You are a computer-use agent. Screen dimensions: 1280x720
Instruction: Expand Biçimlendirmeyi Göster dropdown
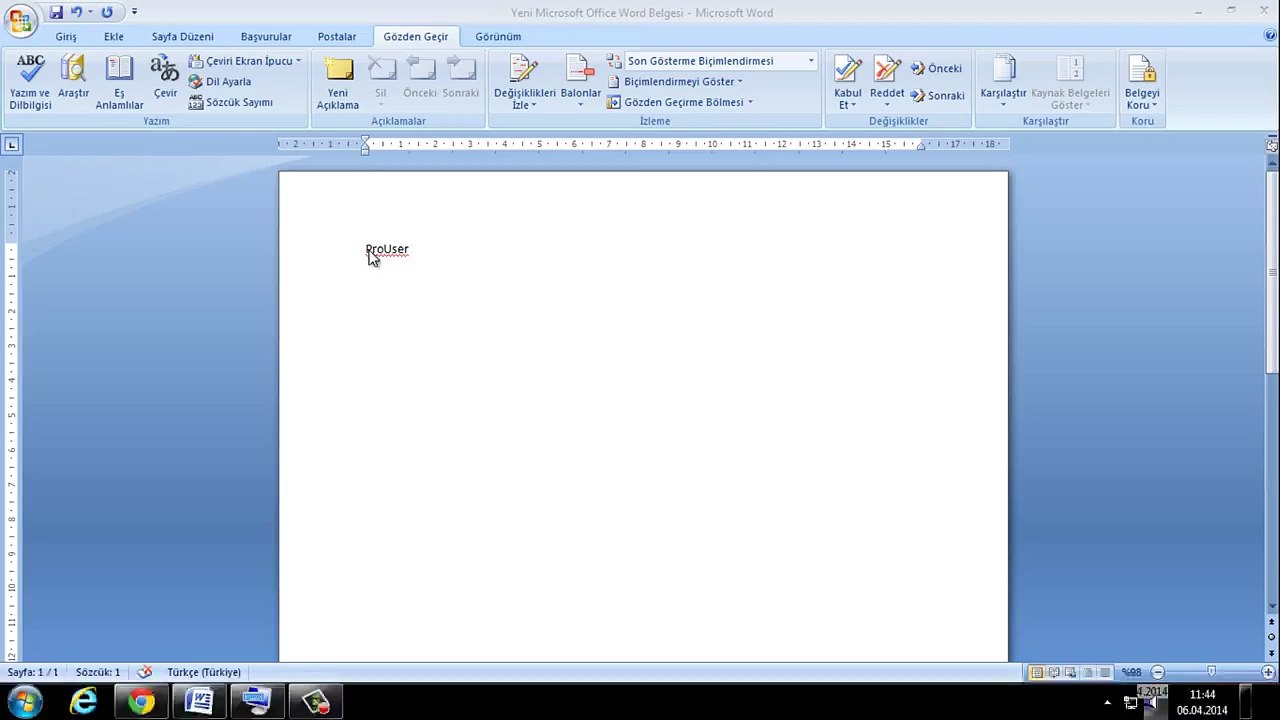click(x=740, y=82)
